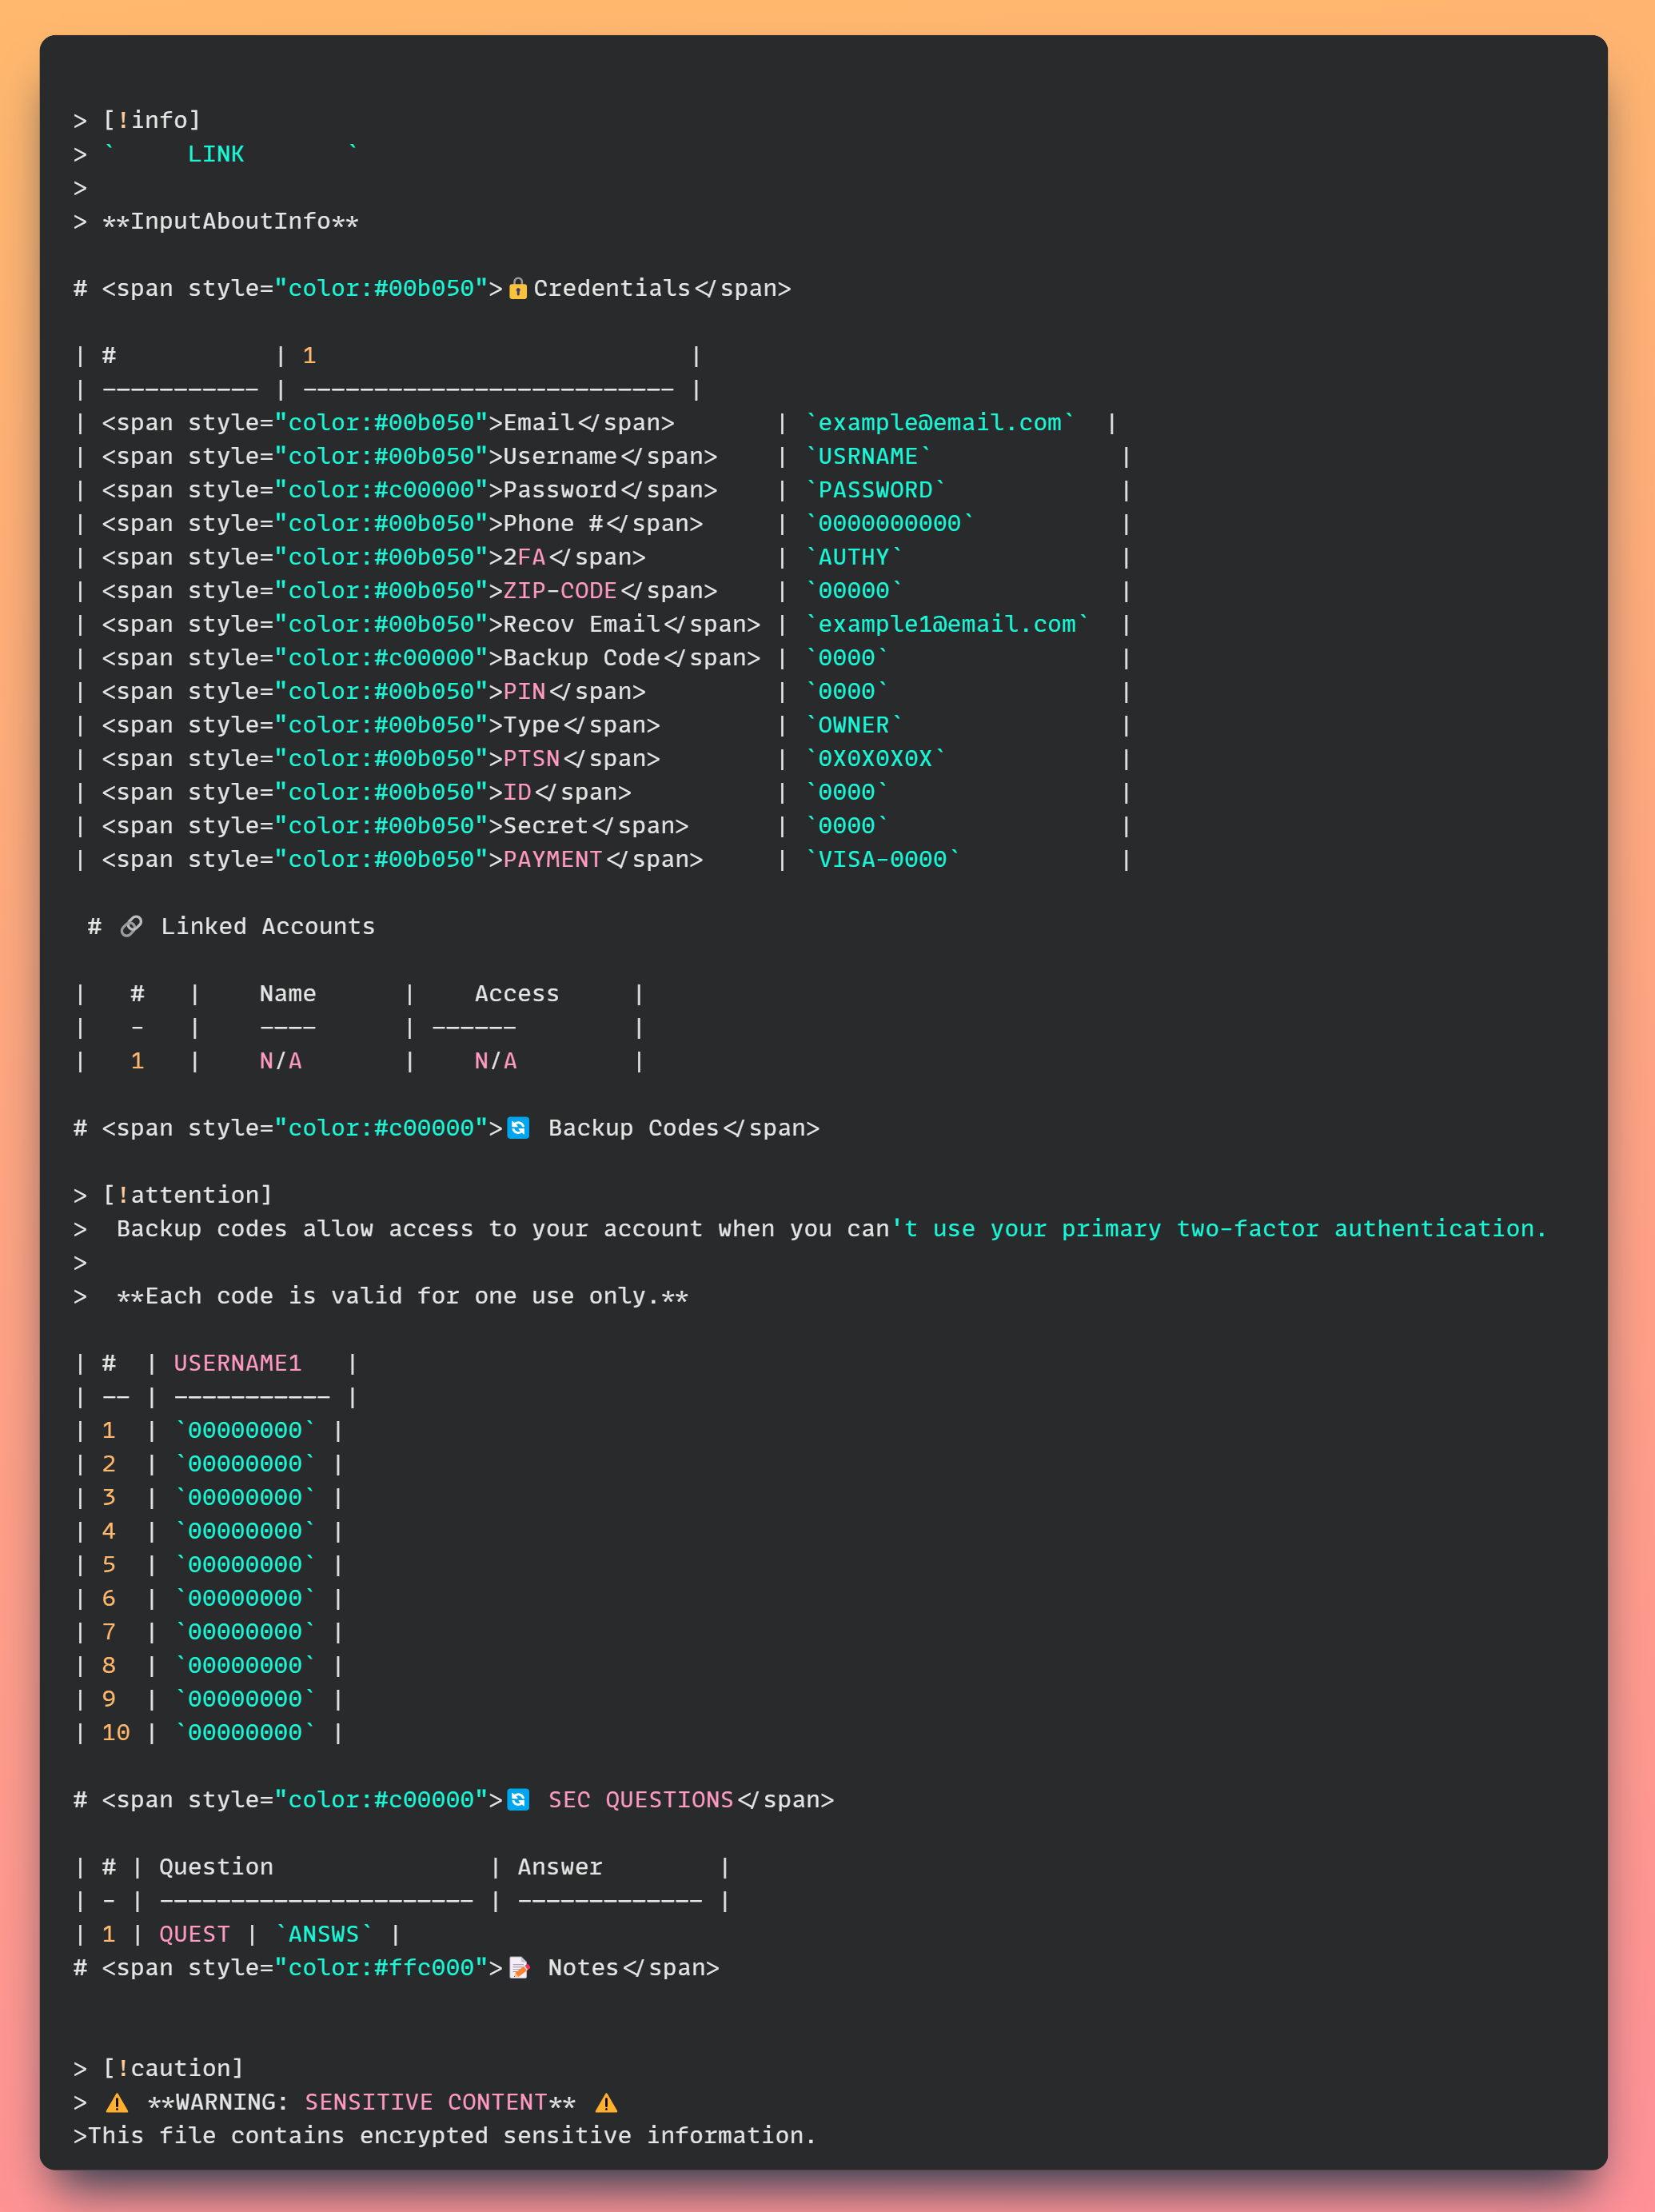Click the VISA-0000 payment value
The image size is (1655, 2212).
(x=882, y=860)
